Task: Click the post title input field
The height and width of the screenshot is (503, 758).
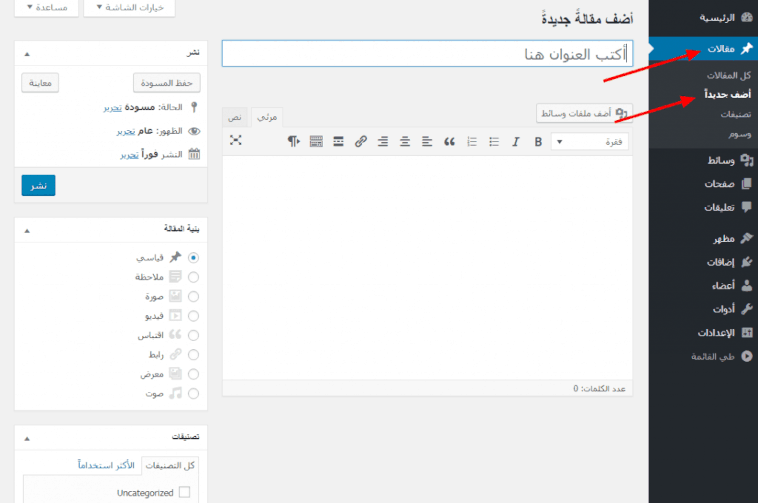Action: coord(426,53)
